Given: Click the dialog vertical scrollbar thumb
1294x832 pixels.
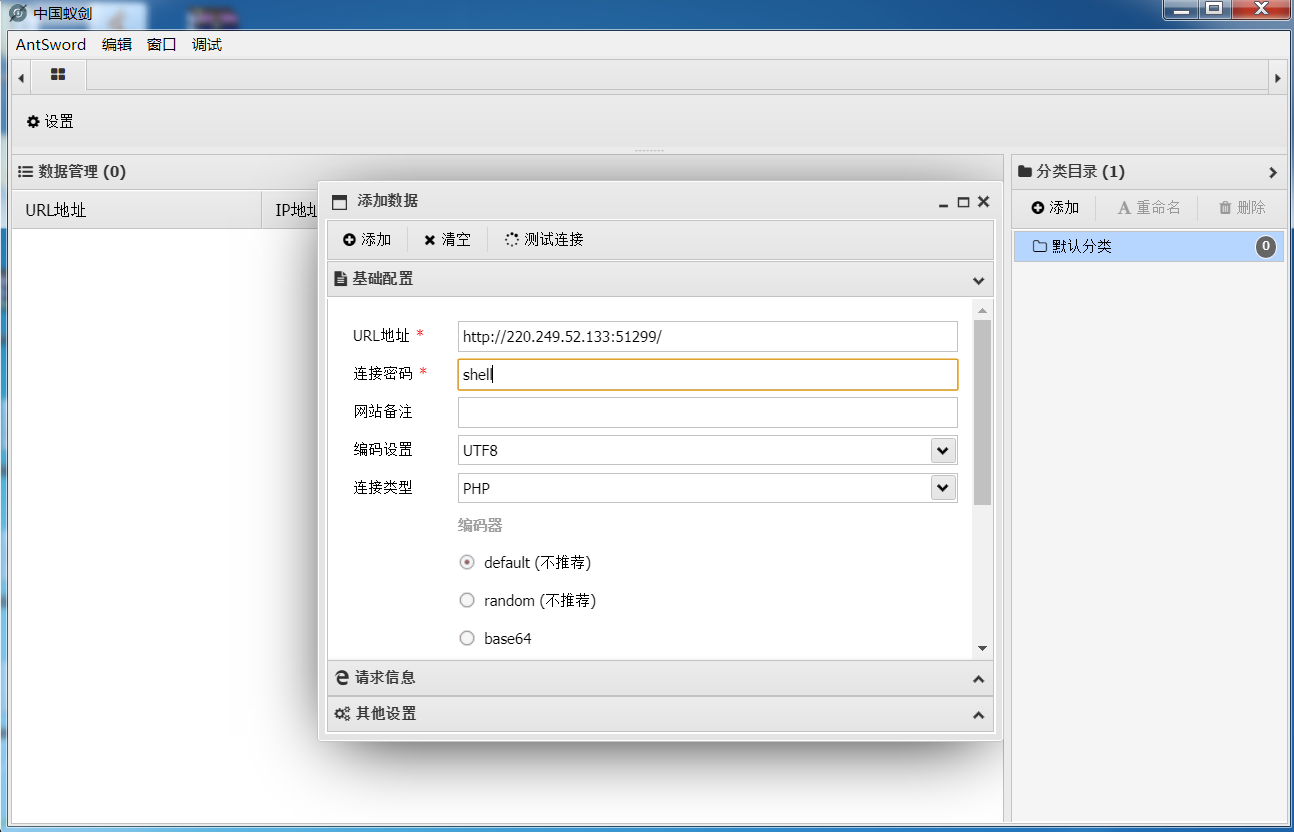Looking at the screenshot, I should click(982, 412).
